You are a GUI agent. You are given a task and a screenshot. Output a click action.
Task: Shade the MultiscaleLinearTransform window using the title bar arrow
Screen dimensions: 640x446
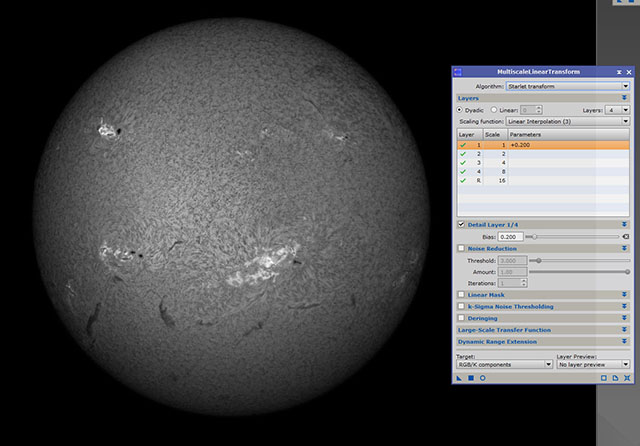[x=619, y=73]
